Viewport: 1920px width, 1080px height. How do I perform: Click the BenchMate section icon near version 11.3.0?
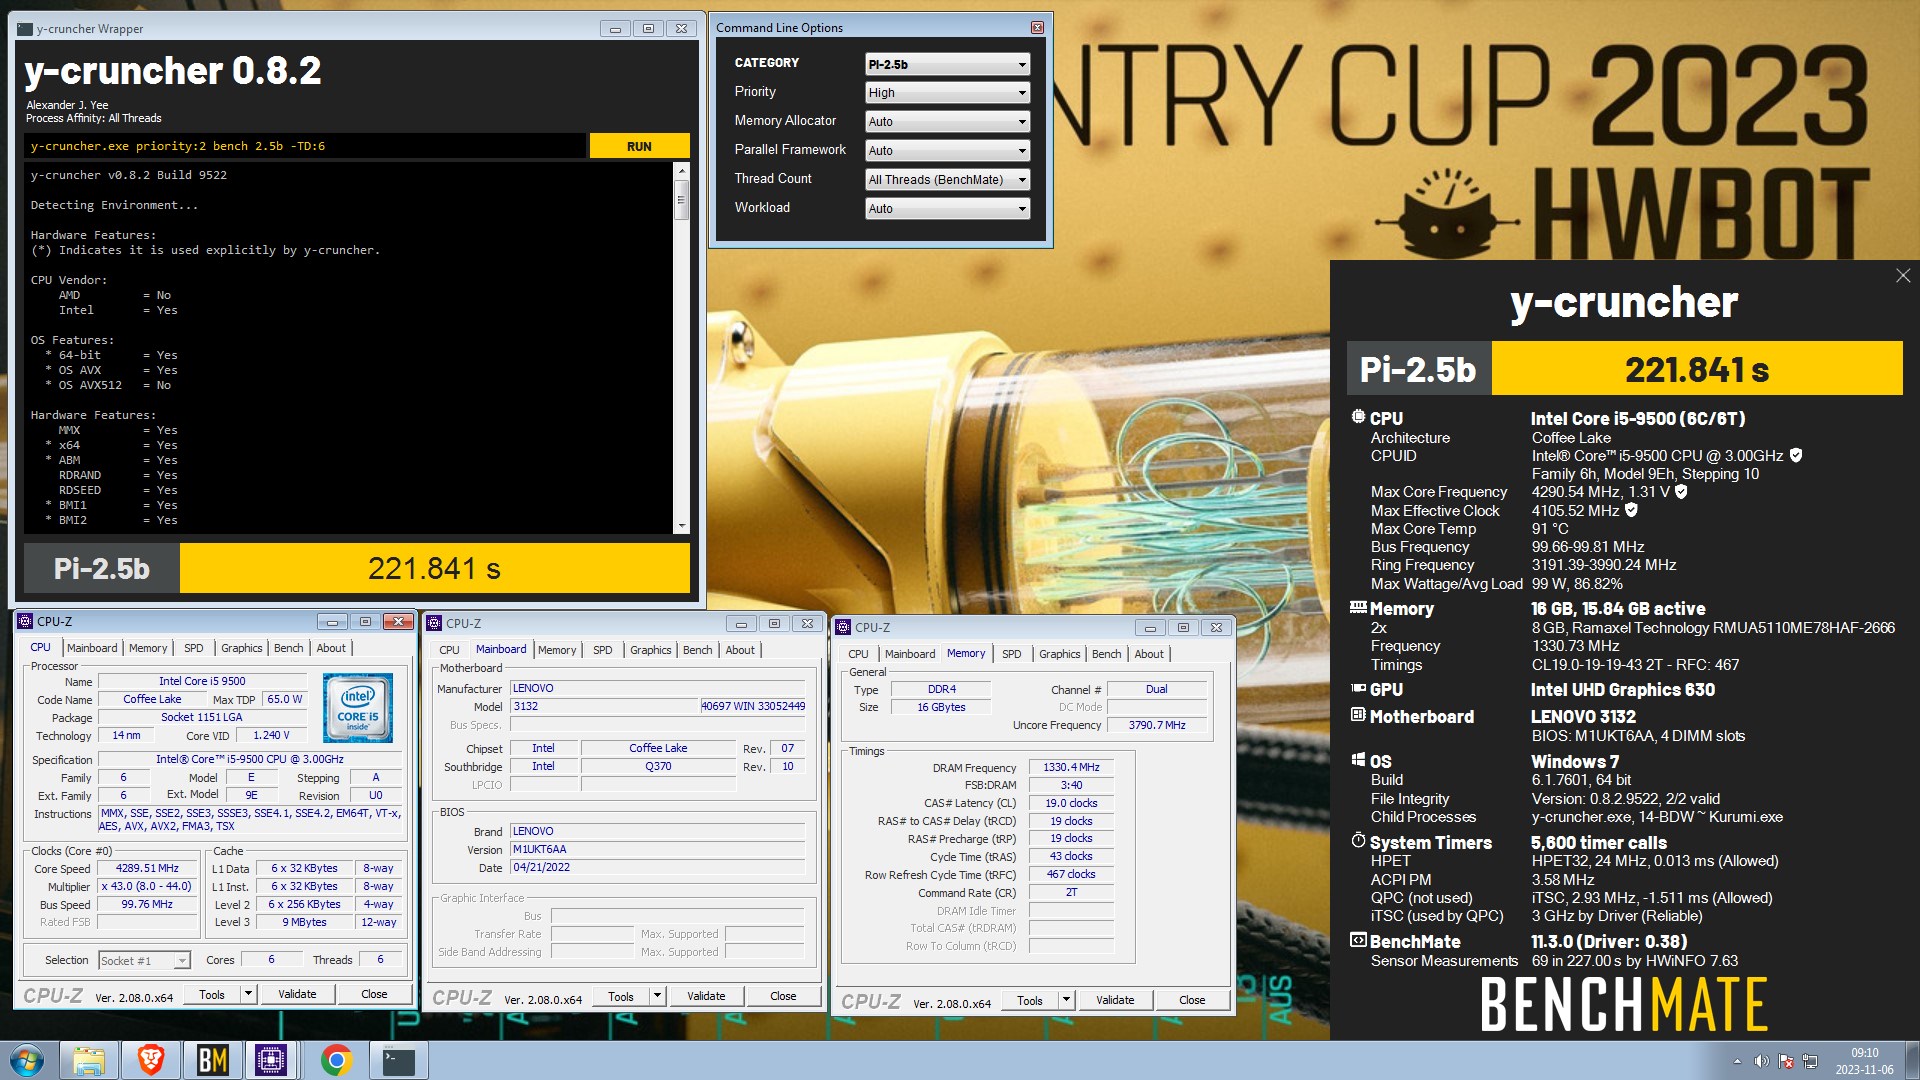pos(1358,940)
